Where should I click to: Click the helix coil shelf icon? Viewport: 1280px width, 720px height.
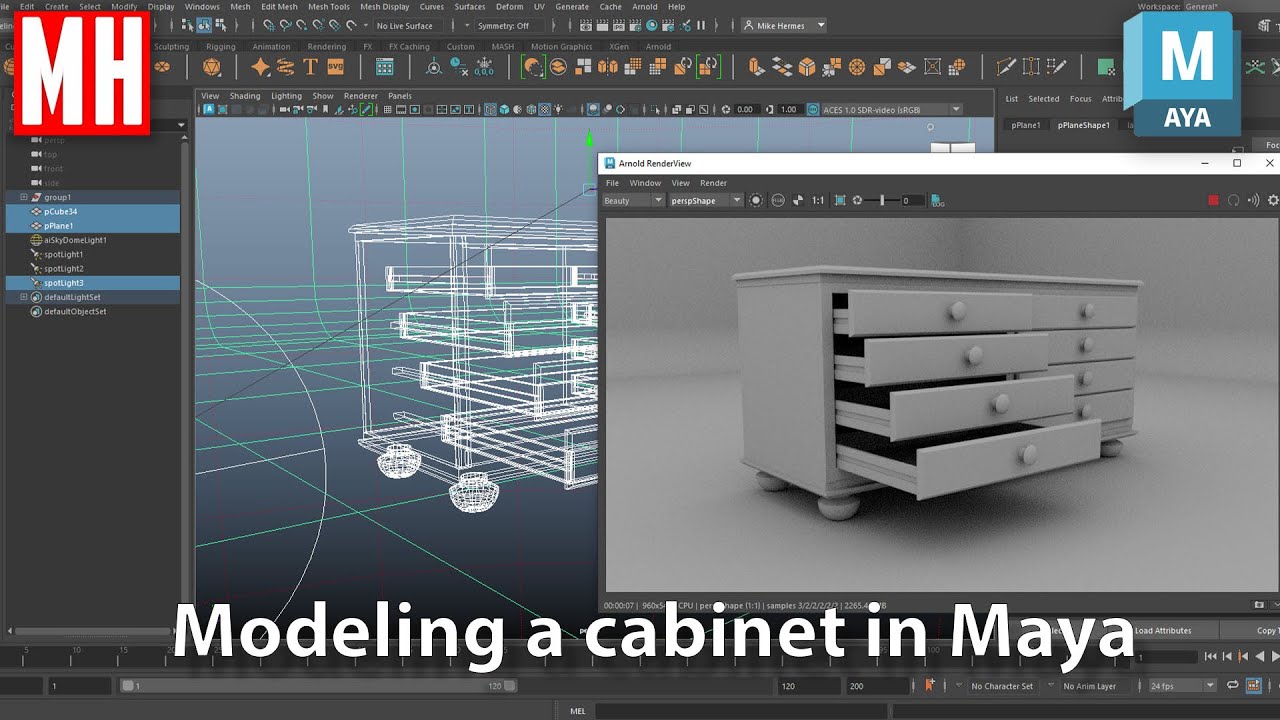click(x=286, y=67)
